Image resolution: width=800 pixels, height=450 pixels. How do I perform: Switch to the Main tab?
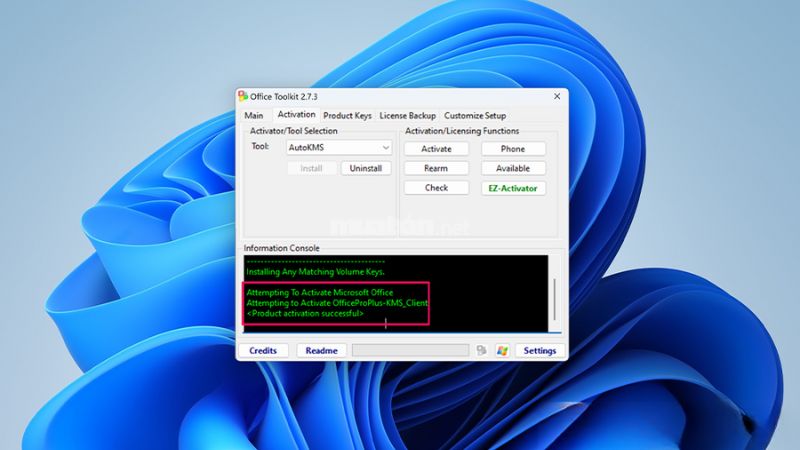pyautogui.click(x=254, y=116)
